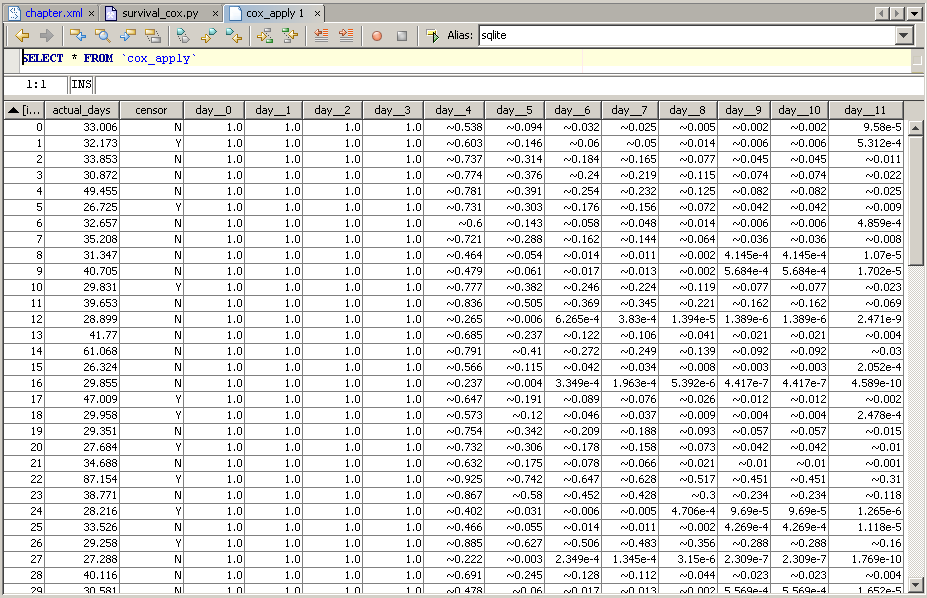The width and height of the screenshot is (927, 598).
Task: Shift line right with the indent icon
Action: point(346,35)
